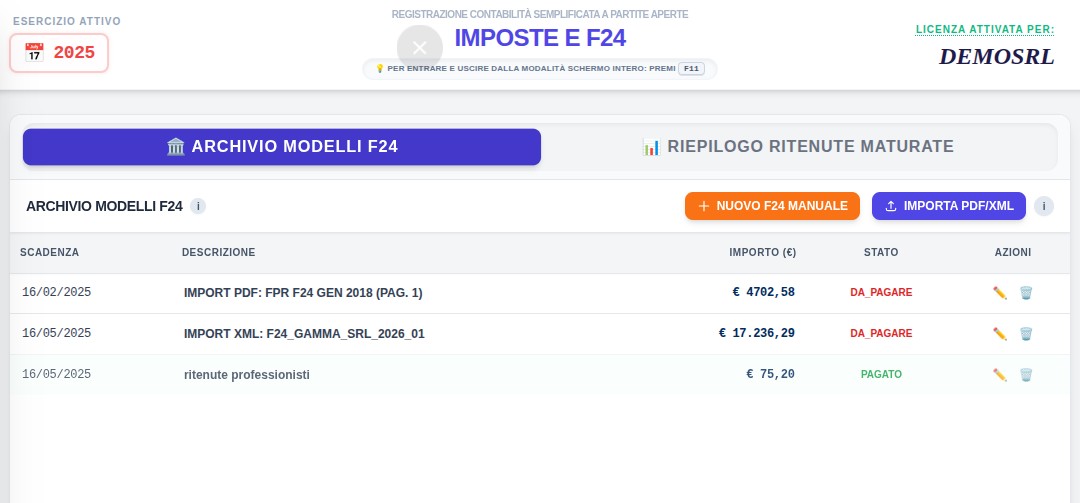
Task: Delete the ritenute professionisti entry
Action: 1025,375
